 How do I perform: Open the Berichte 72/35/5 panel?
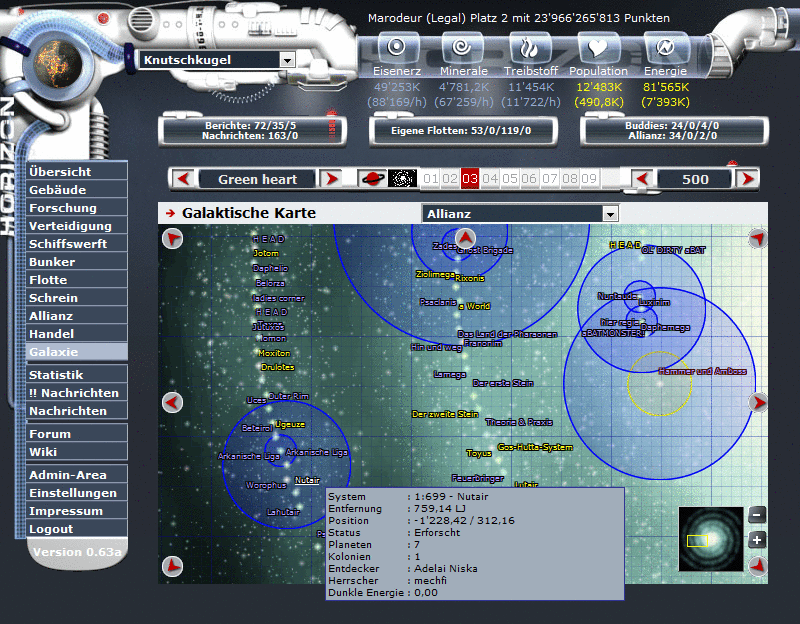coord(250,128)
